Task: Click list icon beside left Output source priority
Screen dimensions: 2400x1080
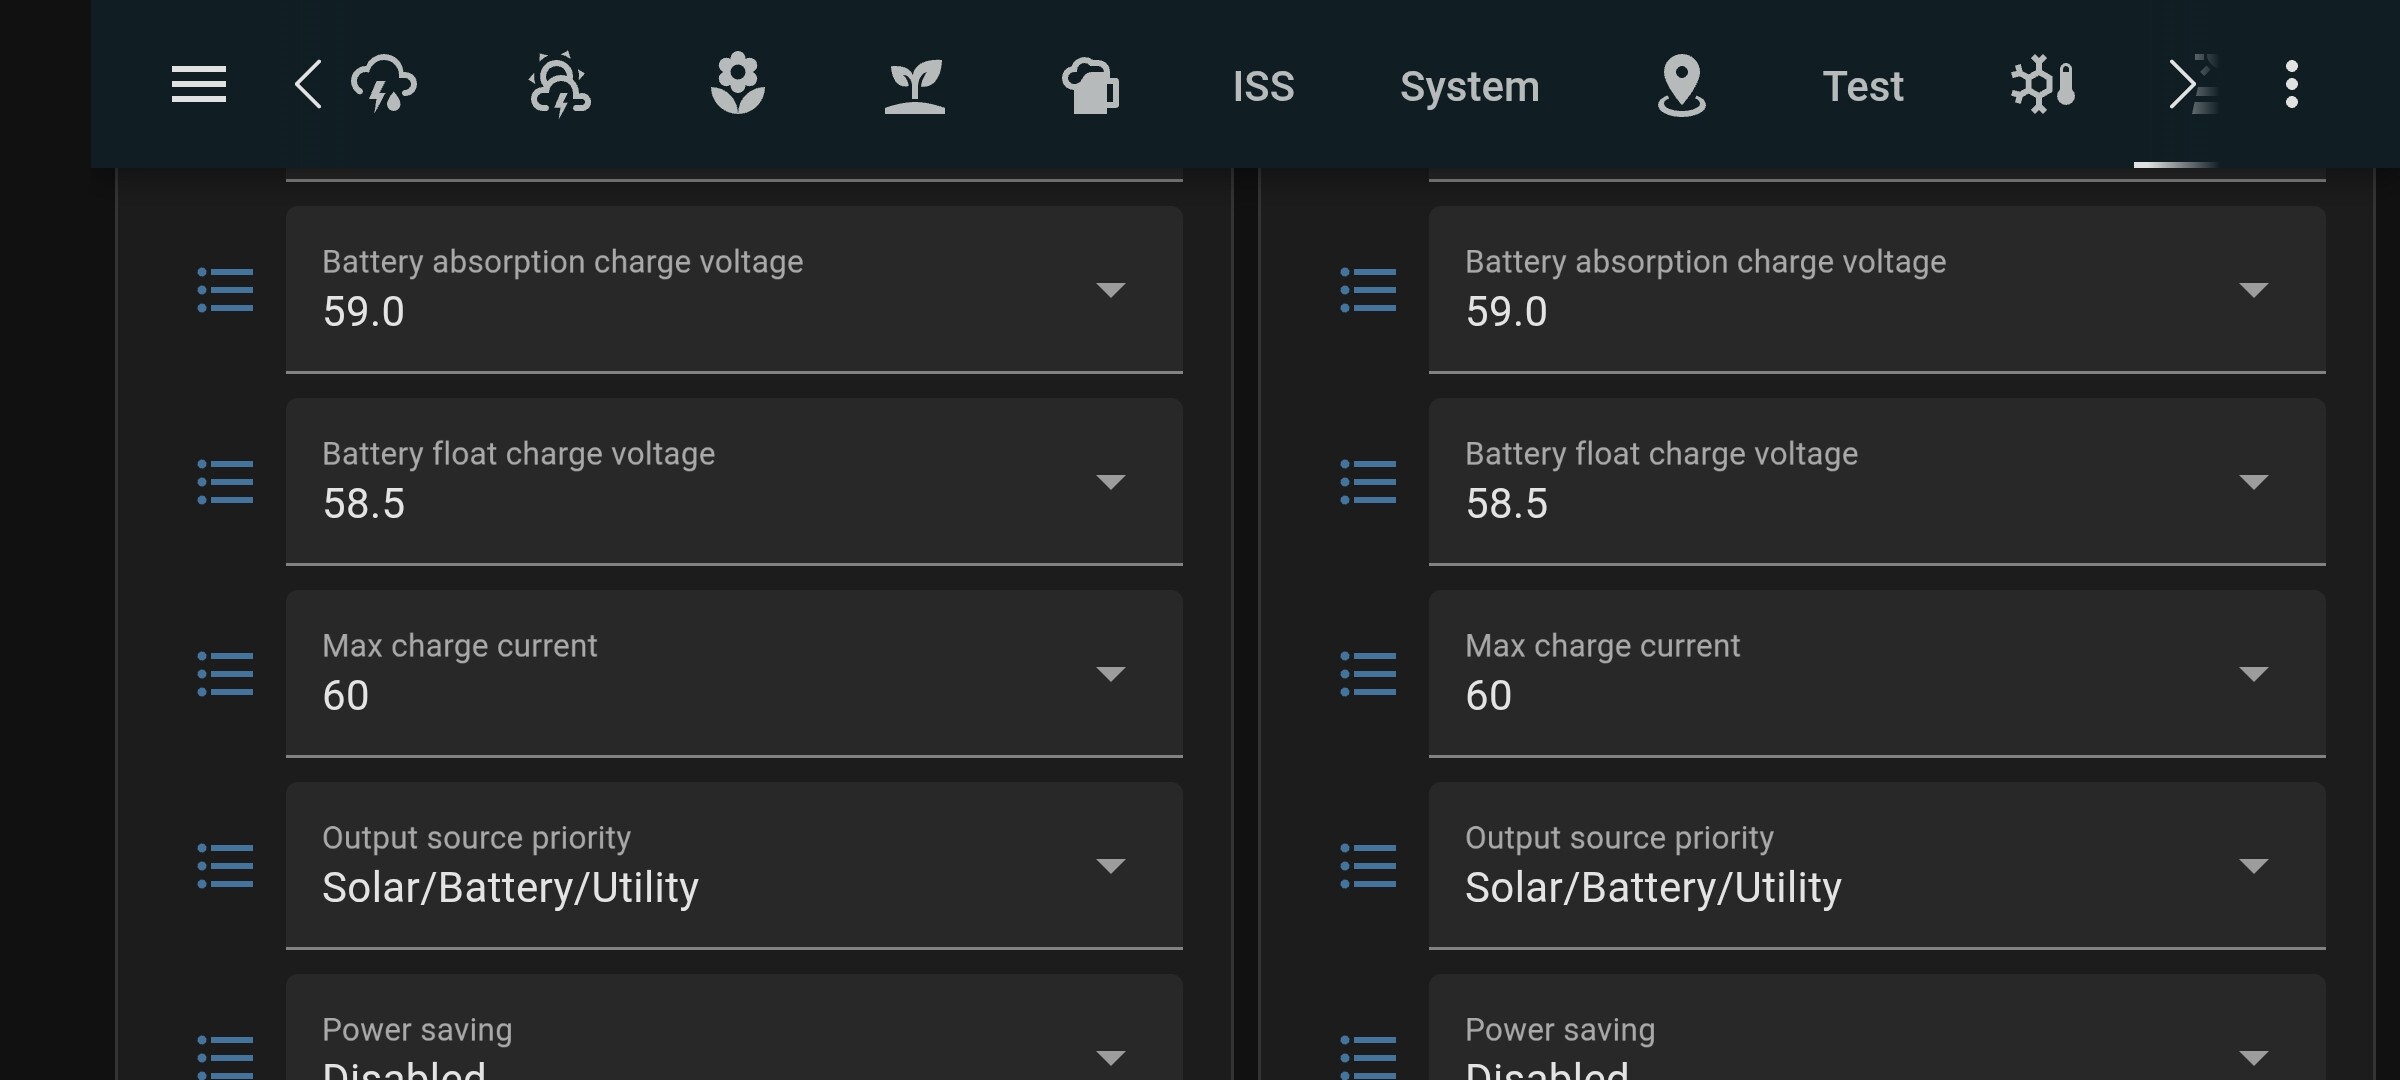Action: pos(225,866)
